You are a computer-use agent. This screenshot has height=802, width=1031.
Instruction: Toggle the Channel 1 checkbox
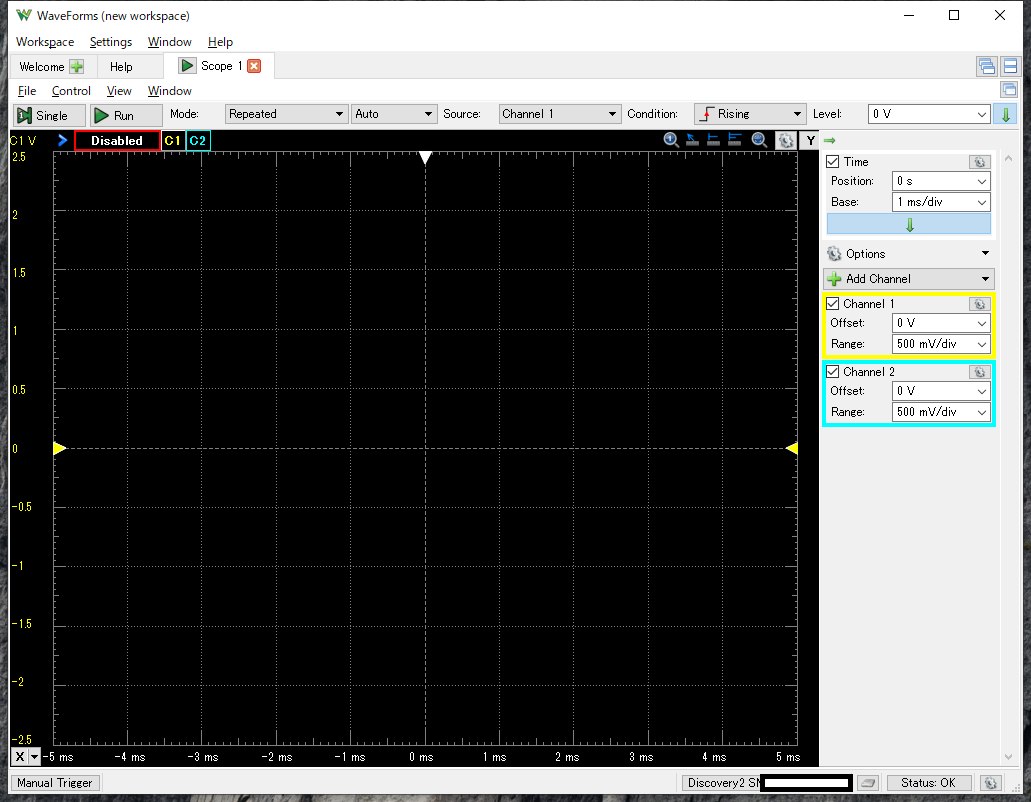point(832,304)
